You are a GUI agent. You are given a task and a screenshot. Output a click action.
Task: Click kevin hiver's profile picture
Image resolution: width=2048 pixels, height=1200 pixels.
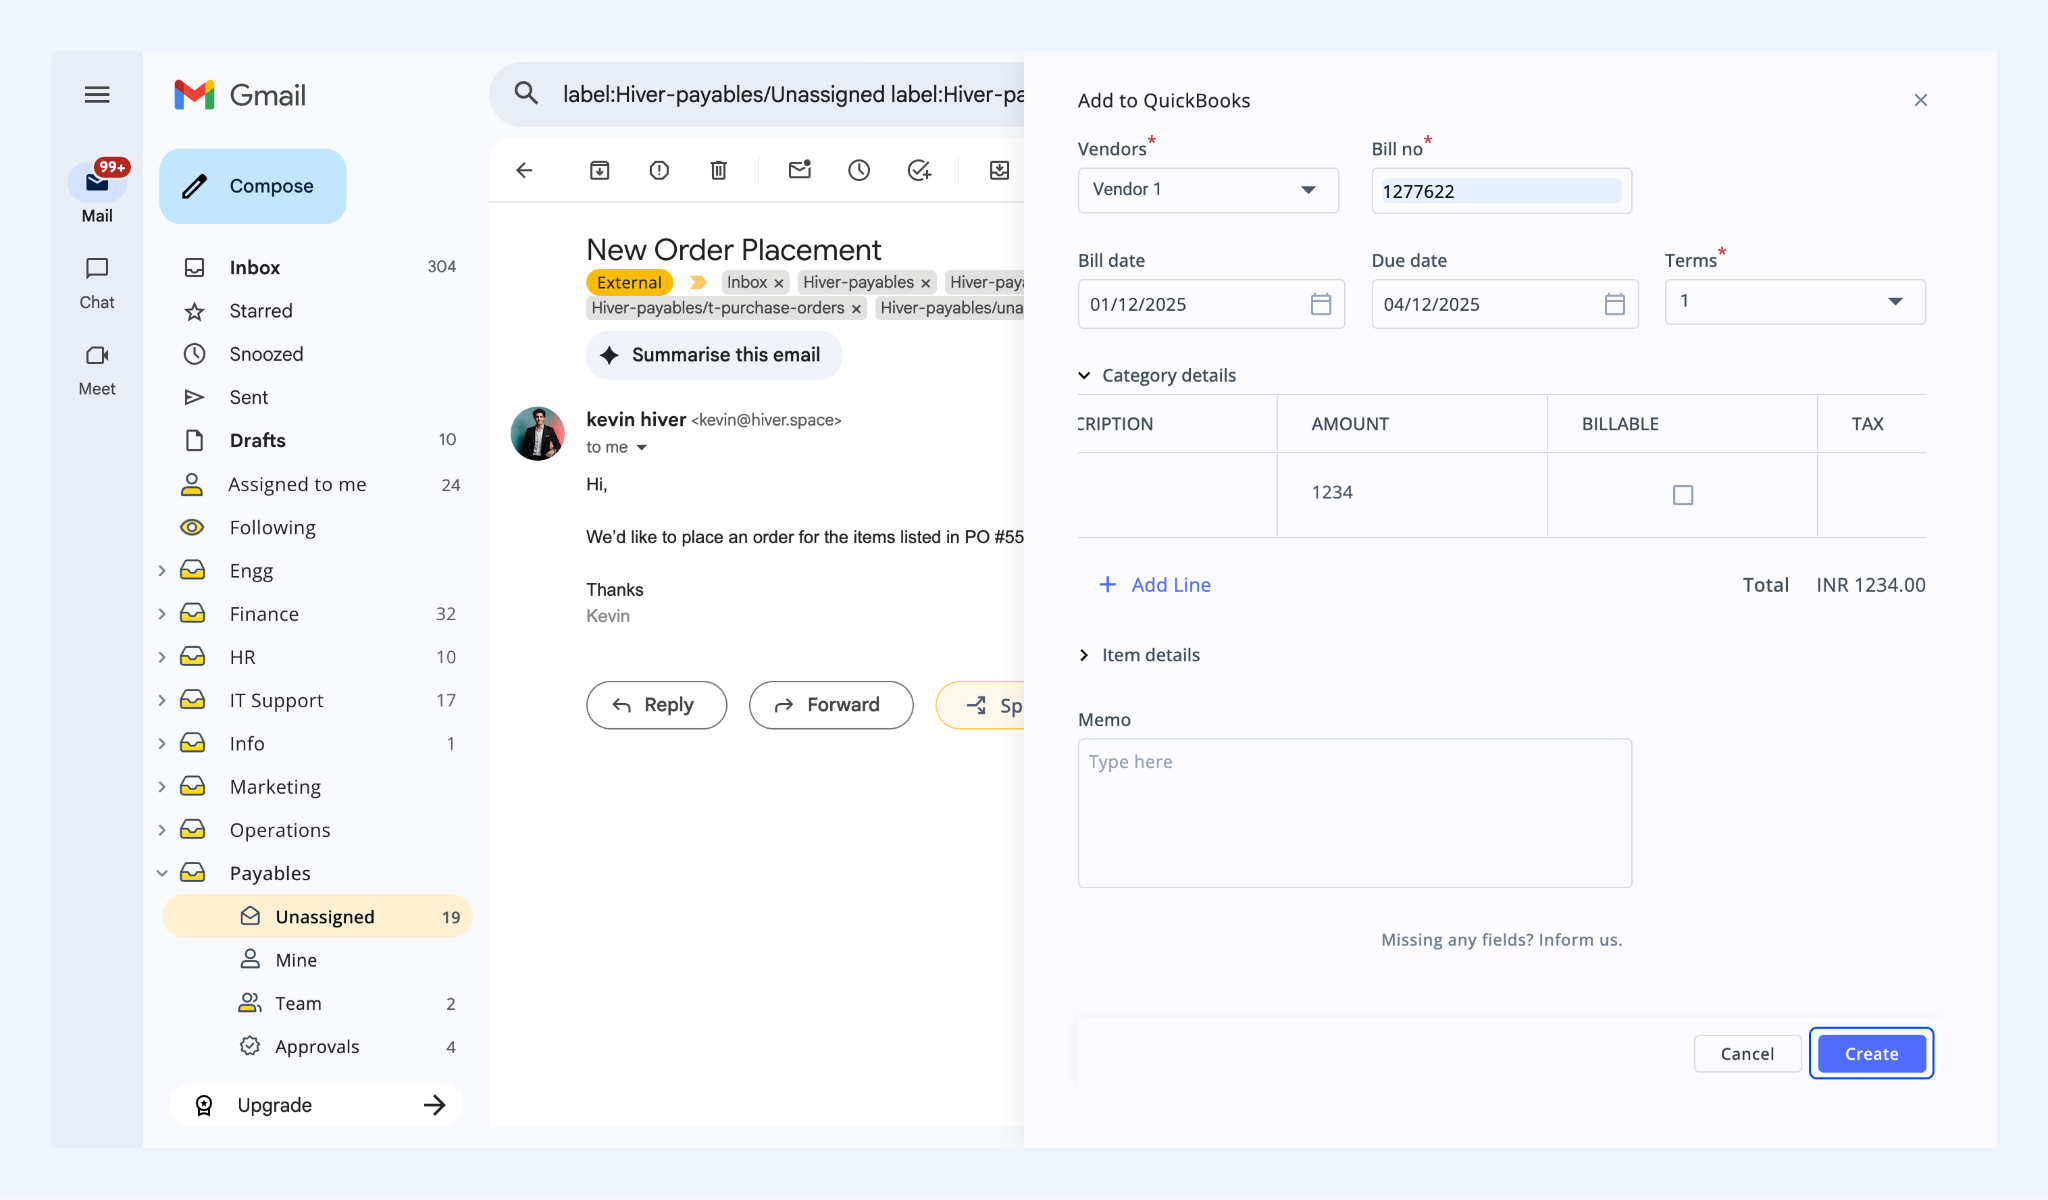click(x=538, y=434)
